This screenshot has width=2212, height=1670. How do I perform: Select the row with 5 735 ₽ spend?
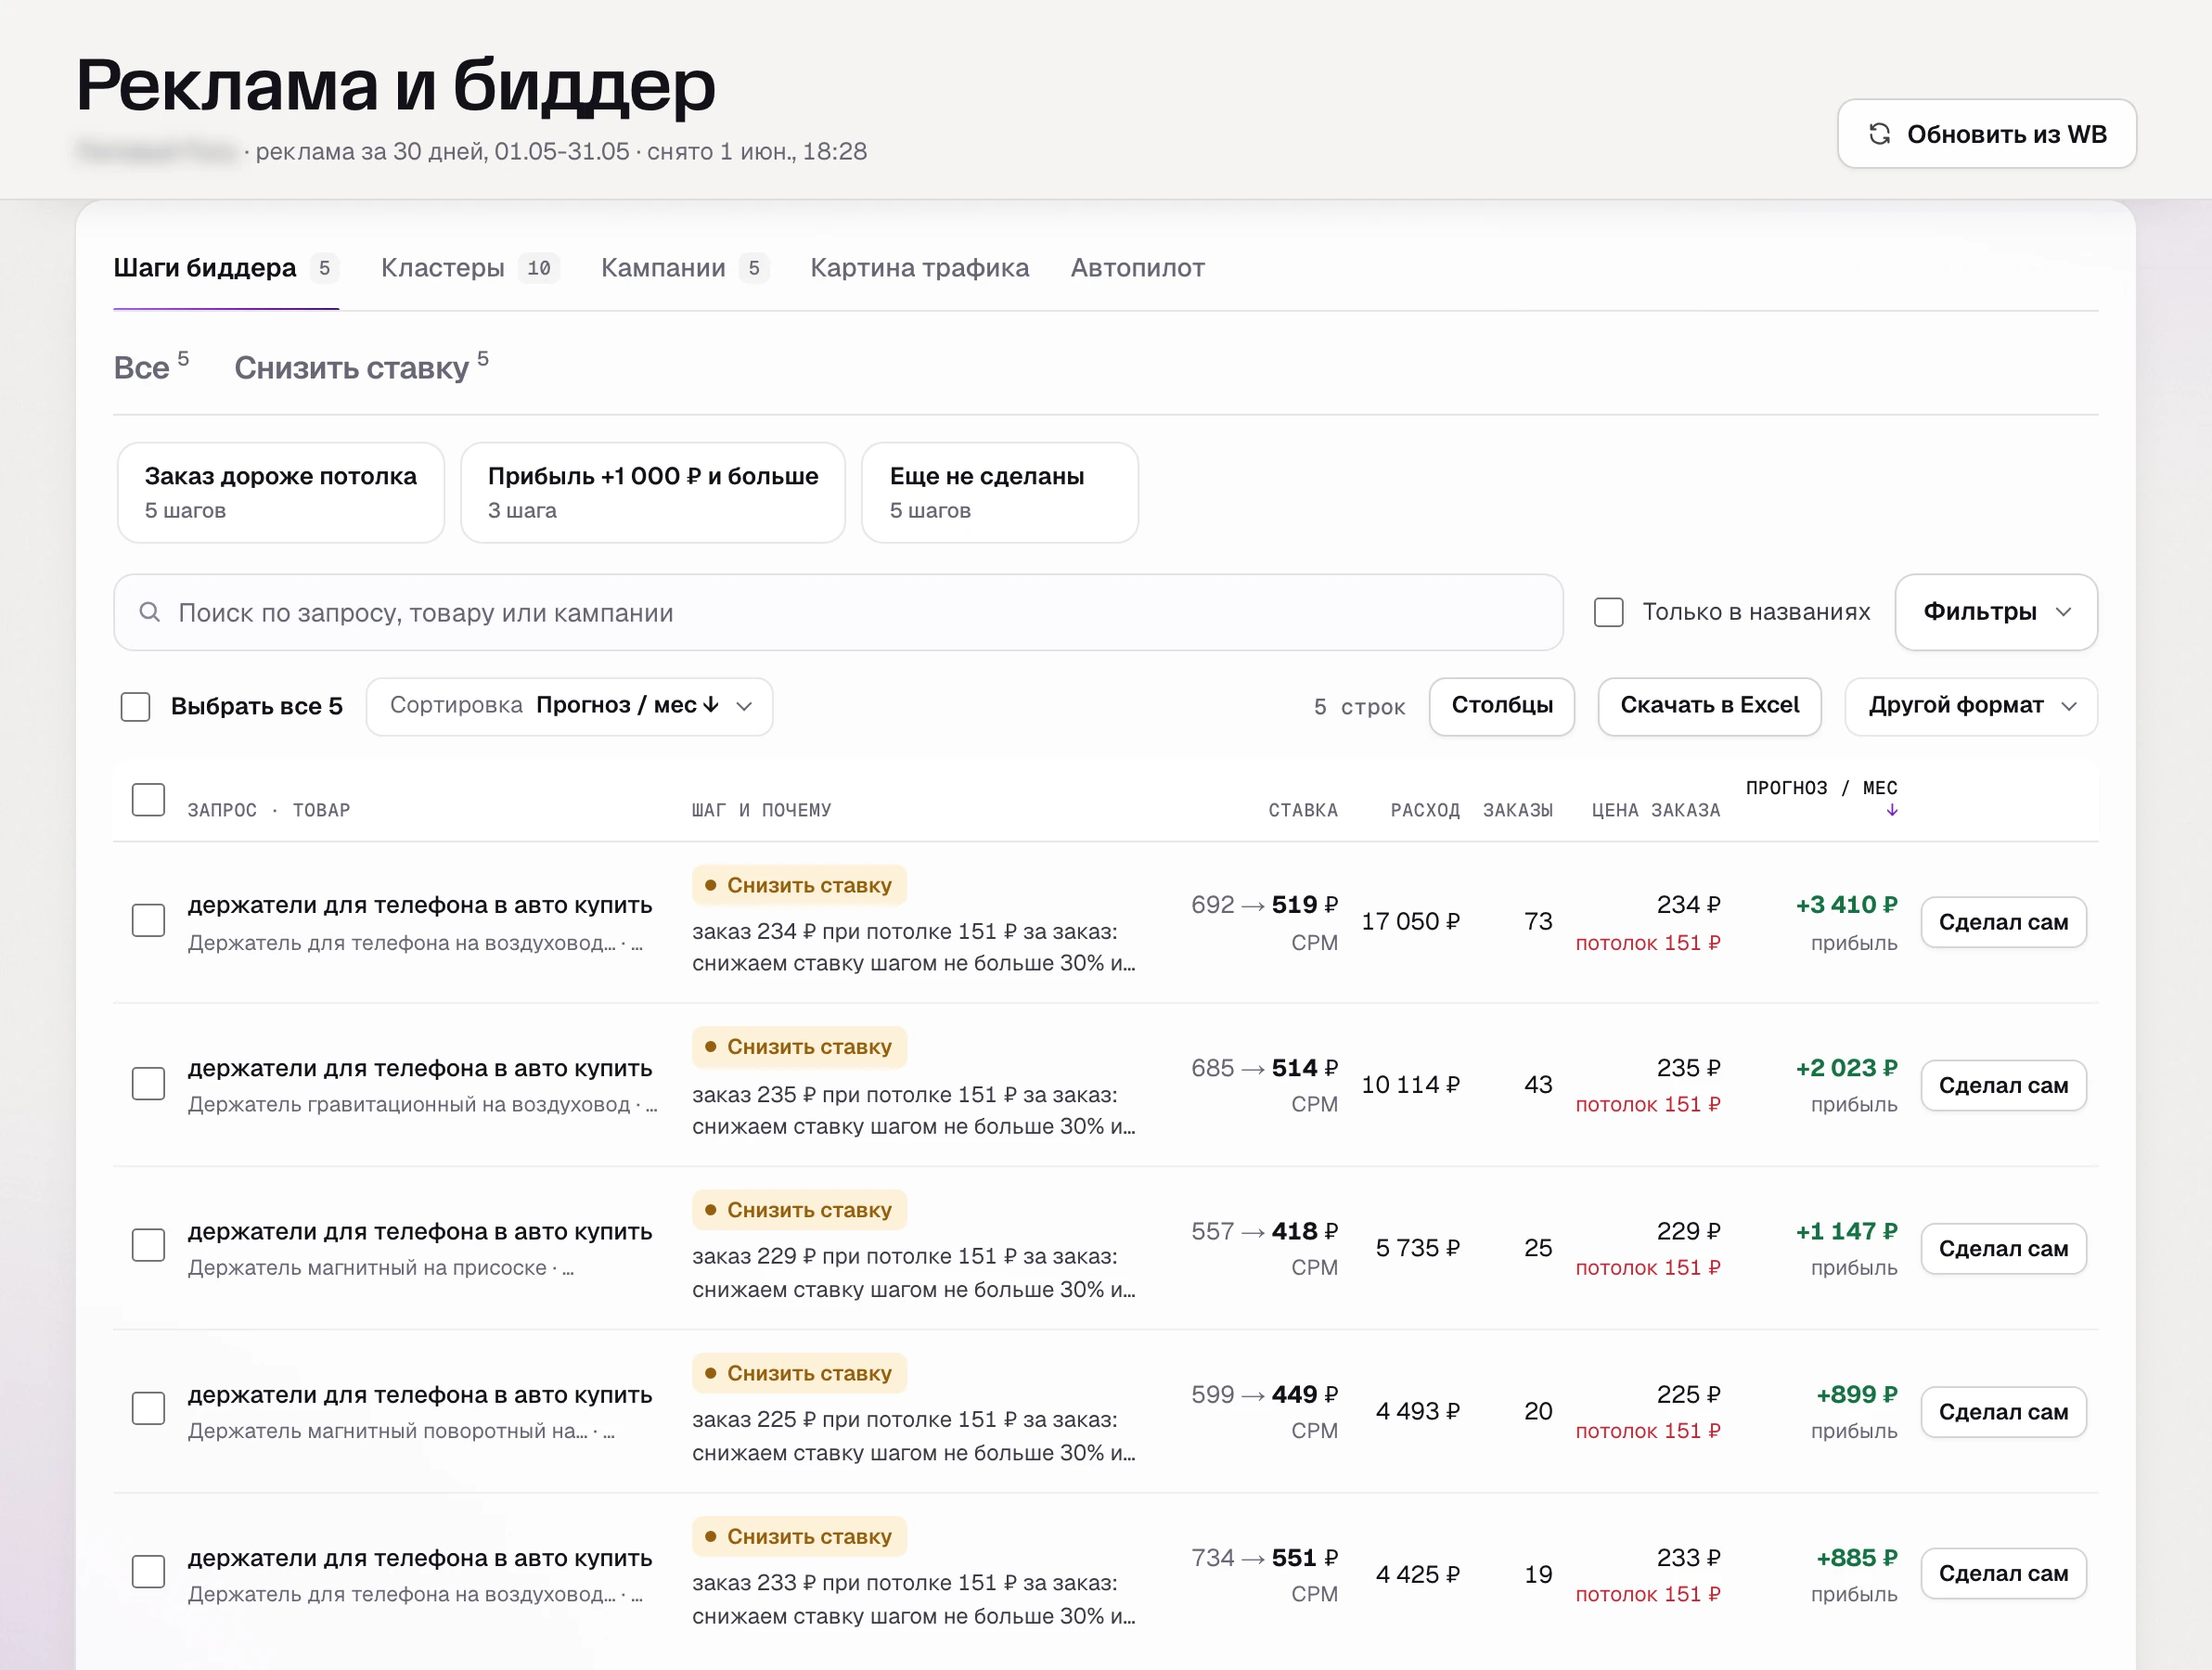click(148, 1245)
